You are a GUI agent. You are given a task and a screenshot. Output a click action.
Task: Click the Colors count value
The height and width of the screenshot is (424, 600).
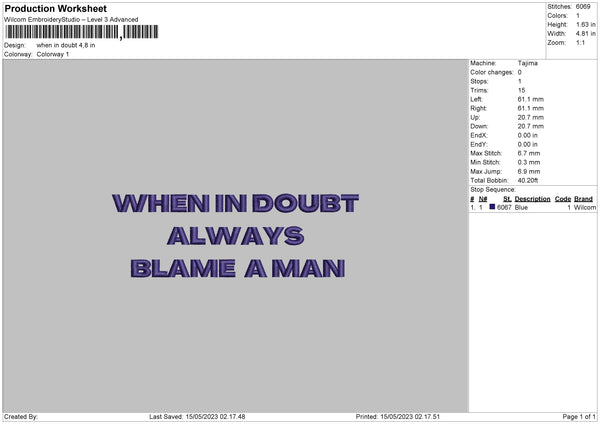pyautogui.click(x=578, y=16)
